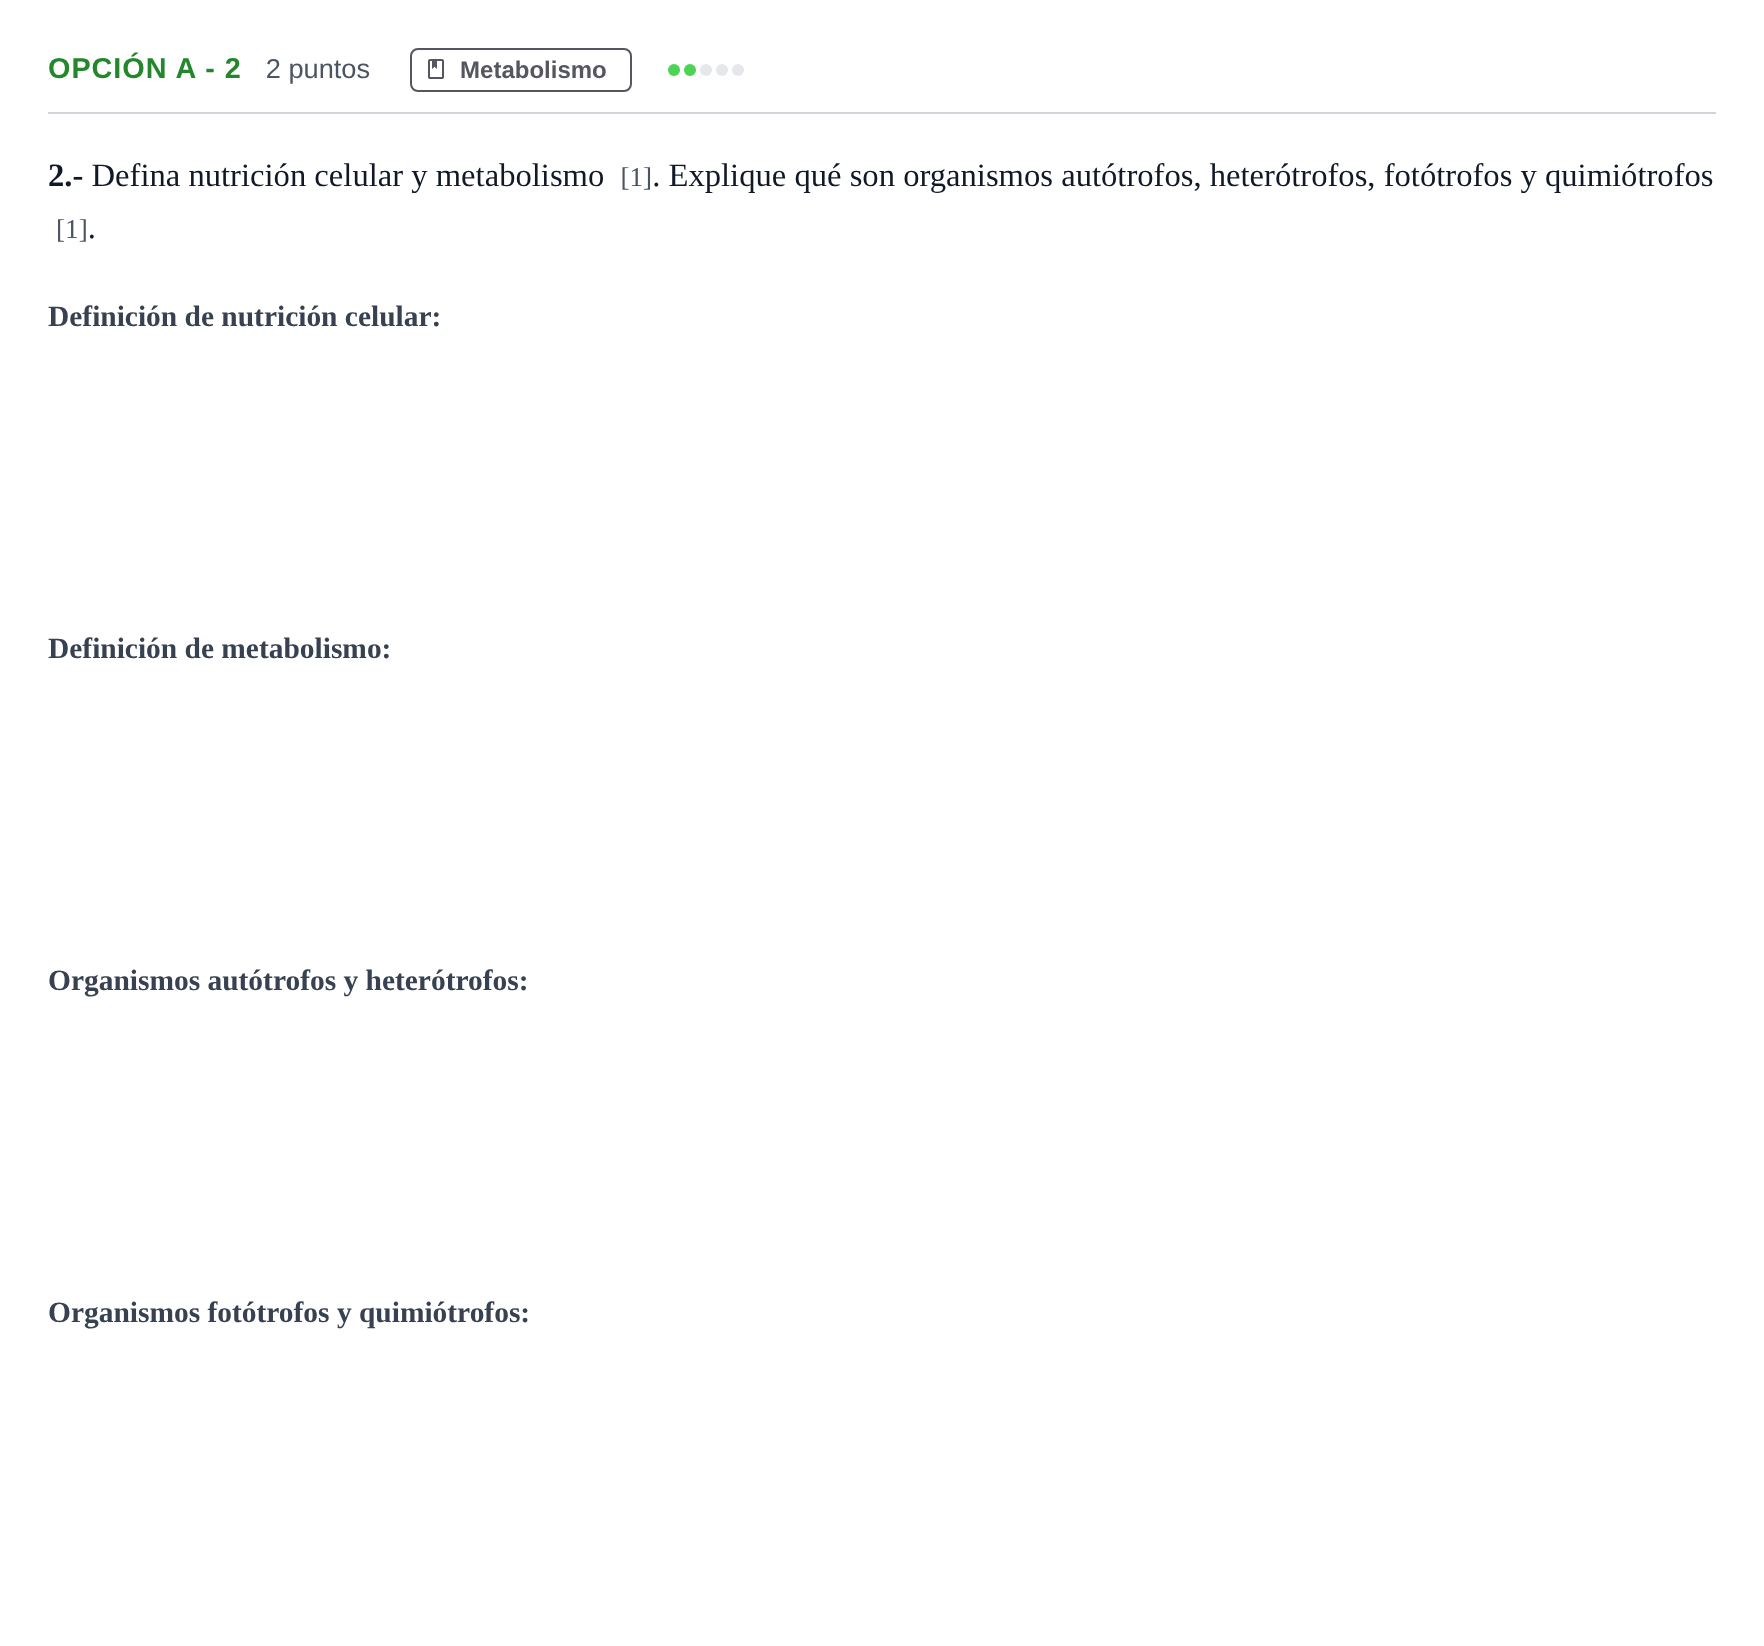Select 'Organismos autótrofos y heterótrofos:' heading
Screen dimensions: 1764x1646
coord(288,981)
